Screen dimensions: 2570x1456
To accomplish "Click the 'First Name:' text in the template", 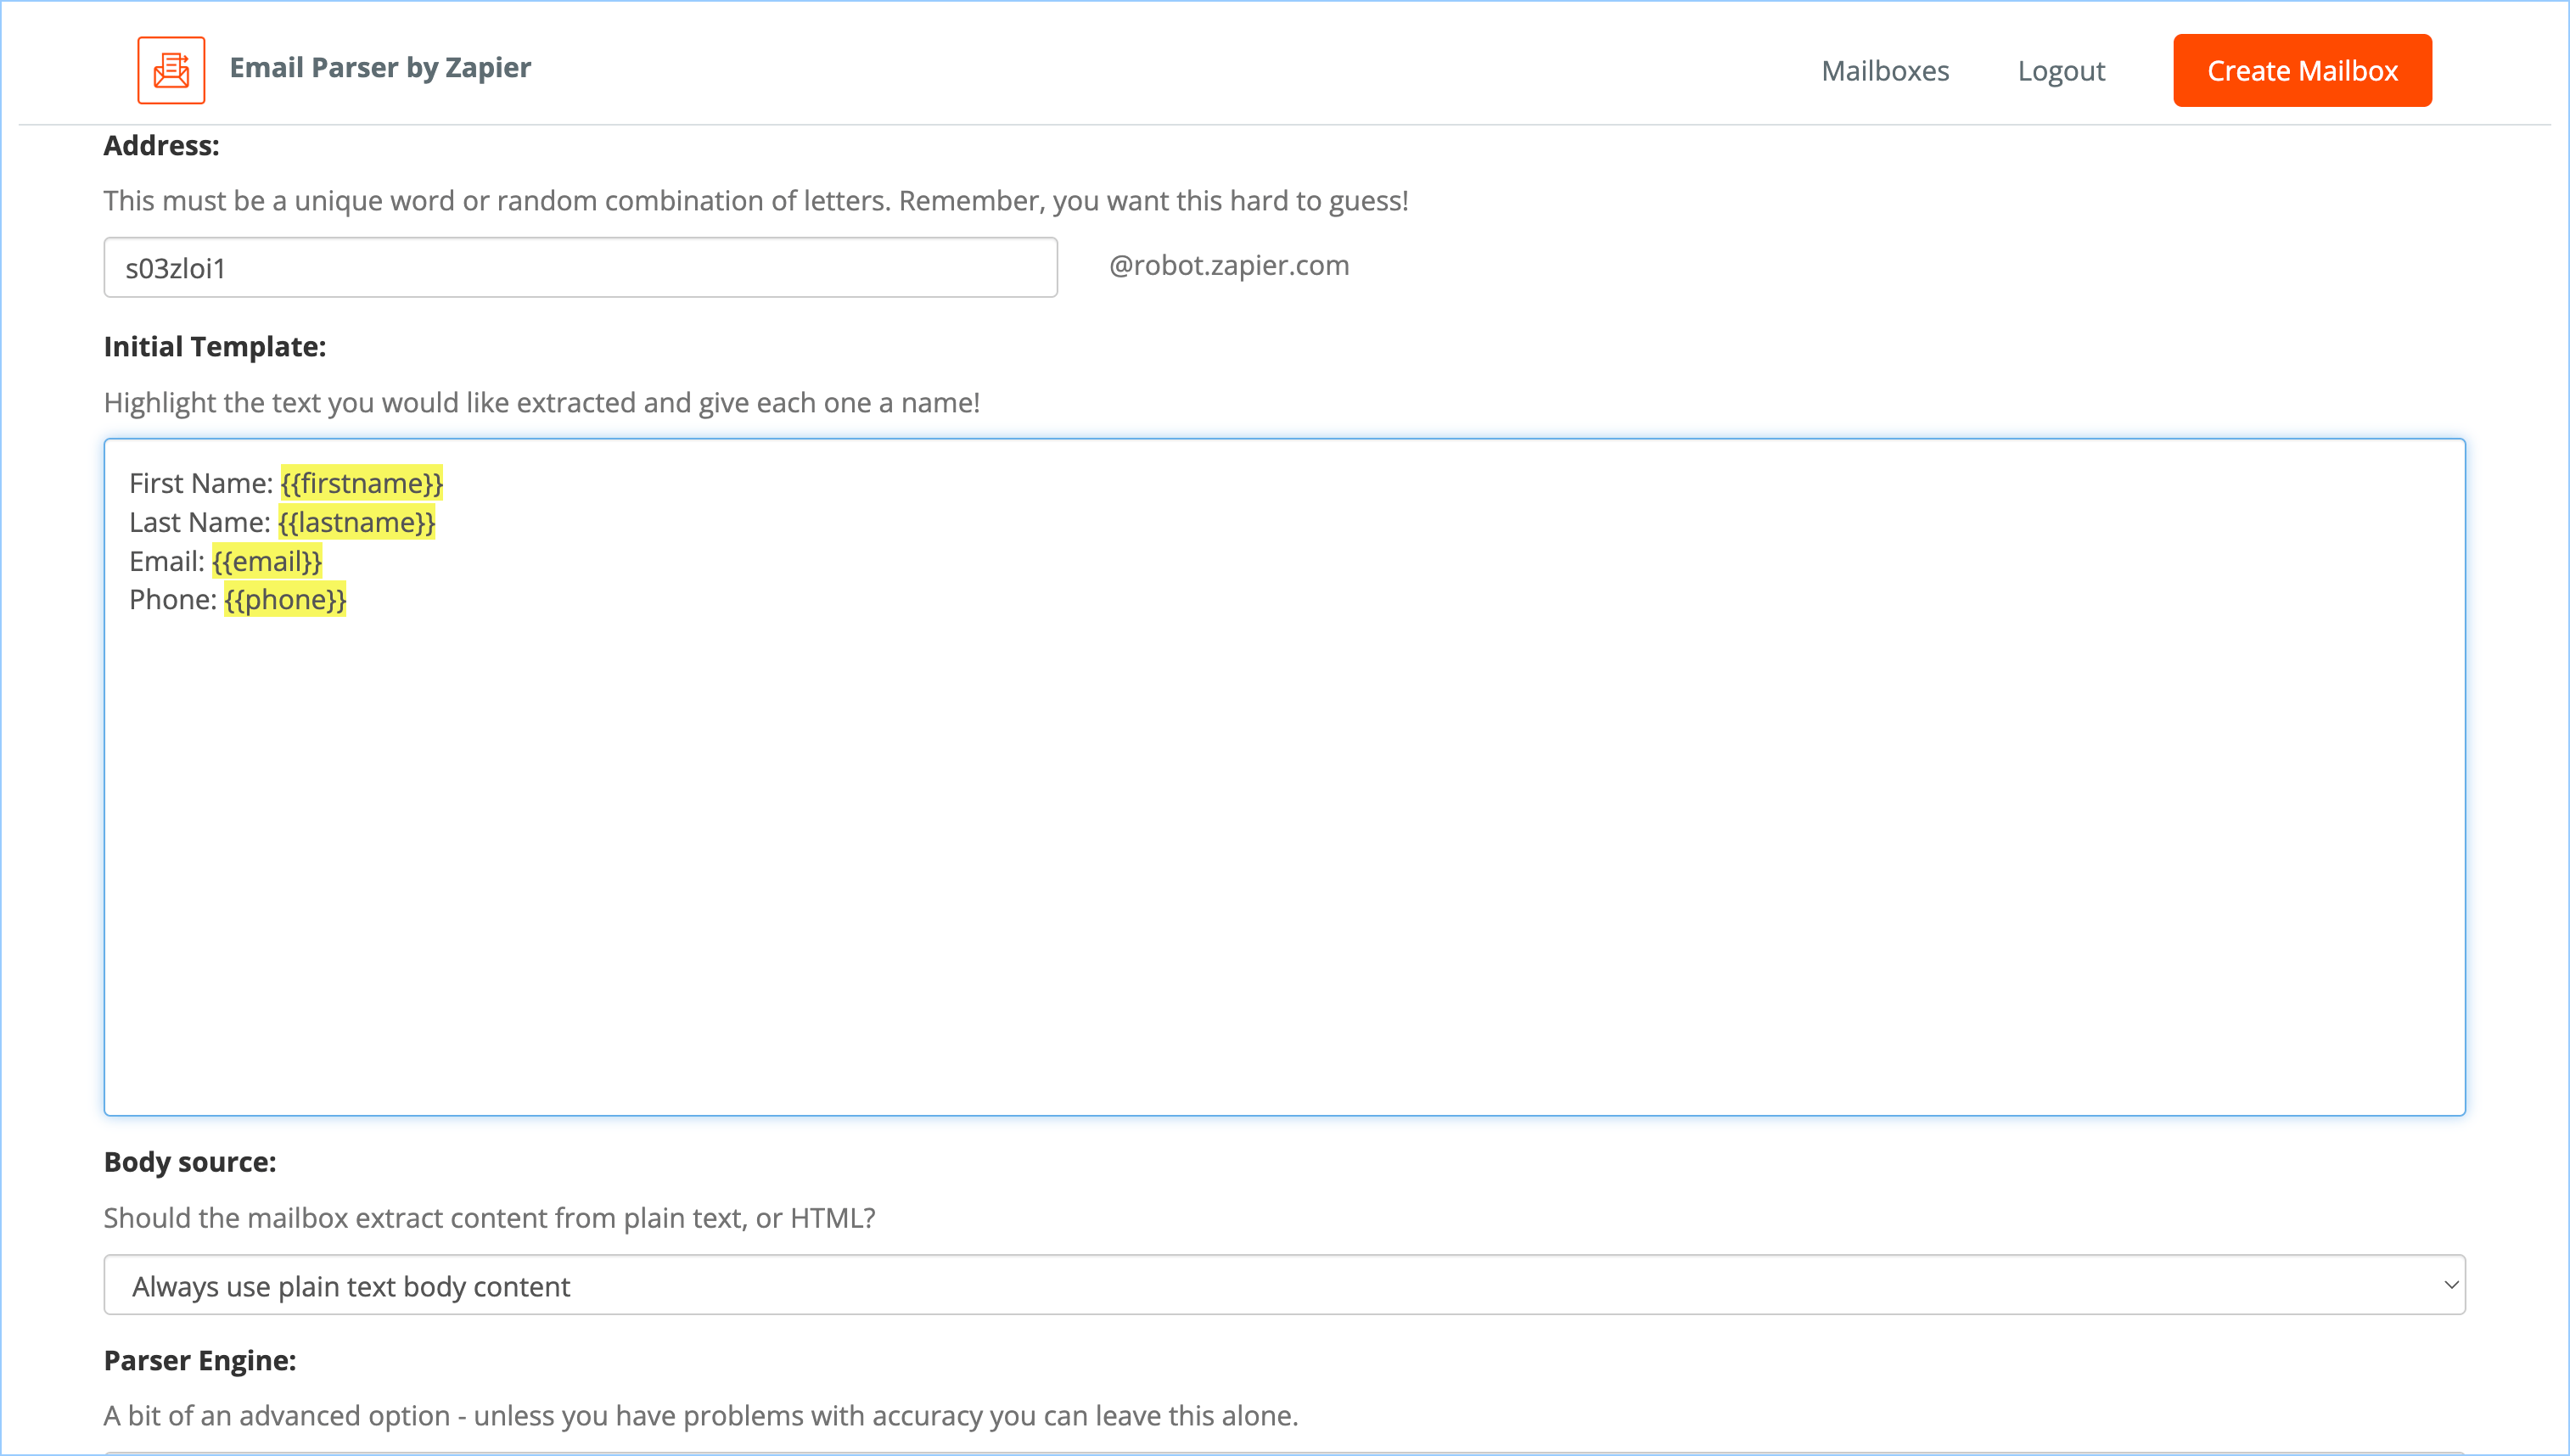I will point(200,483).
